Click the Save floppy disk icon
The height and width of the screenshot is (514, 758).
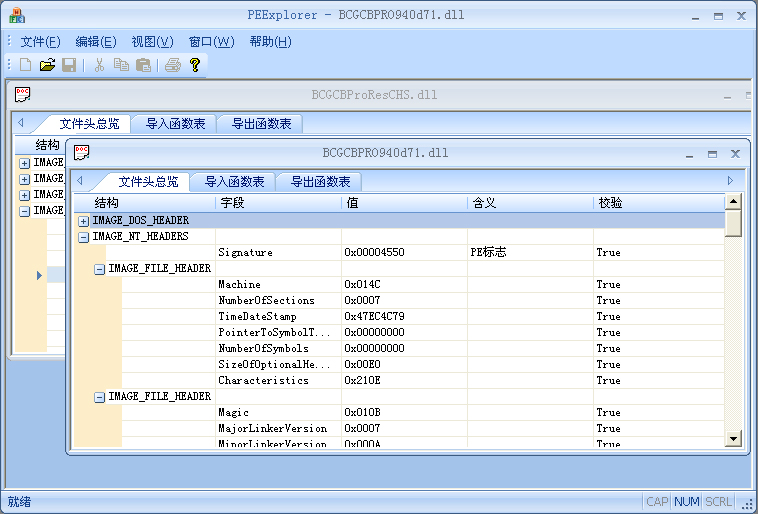(x=69, y=65)
